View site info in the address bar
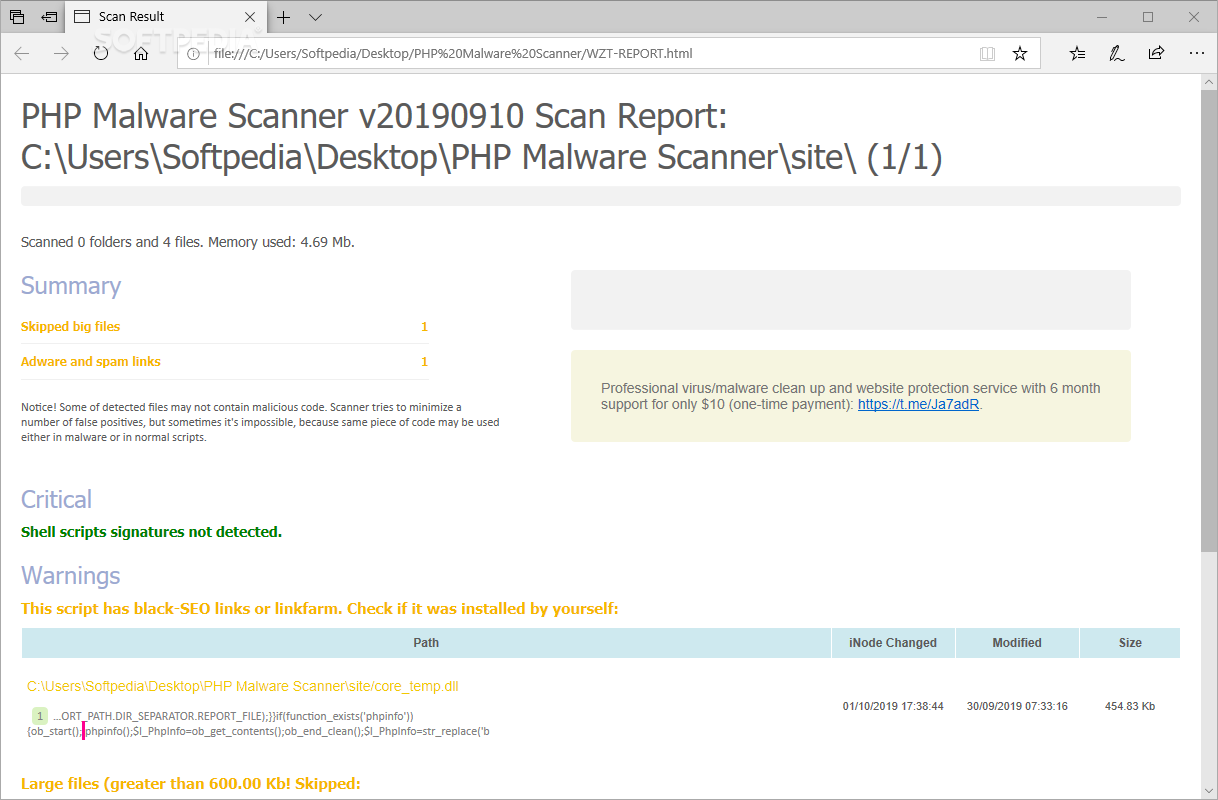1218x800 pixels. pyautogui.click(x=194, y=54)
